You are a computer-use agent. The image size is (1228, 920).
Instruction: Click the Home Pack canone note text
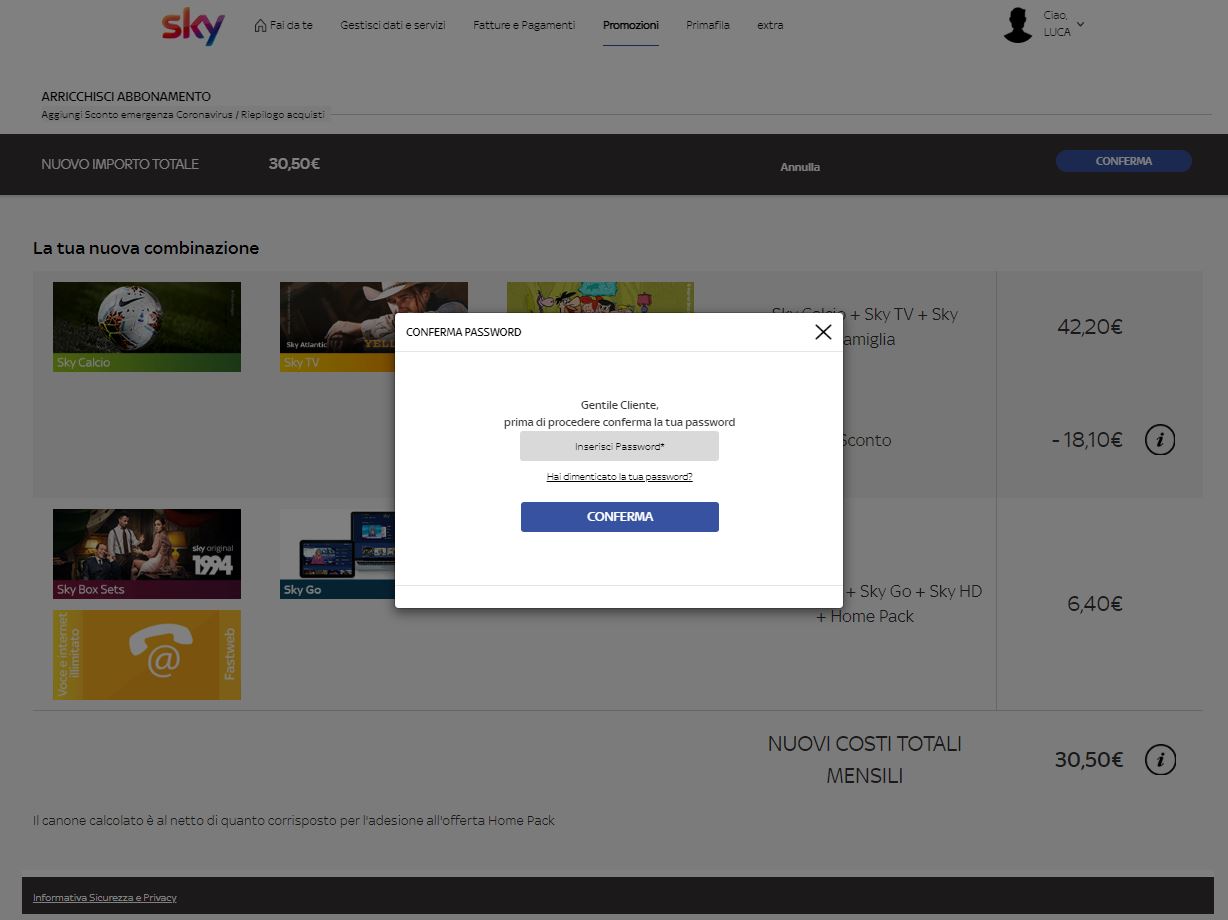click(294, 821)
